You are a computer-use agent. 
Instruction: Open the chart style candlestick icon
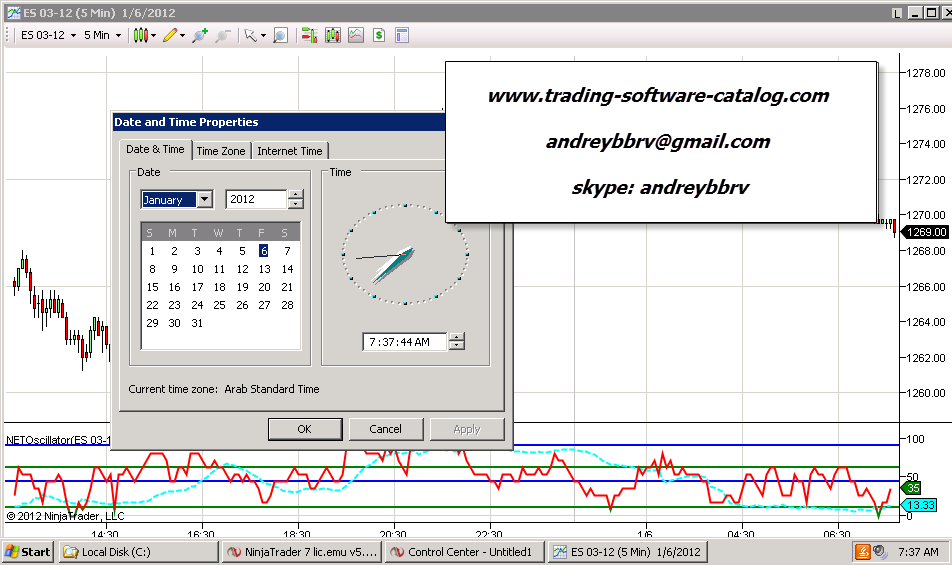(x=141, y=35)
